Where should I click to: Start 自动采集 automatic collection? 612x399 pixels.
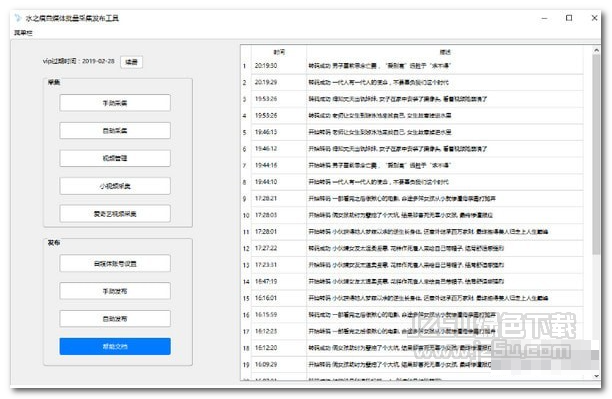tap(115, 131)
